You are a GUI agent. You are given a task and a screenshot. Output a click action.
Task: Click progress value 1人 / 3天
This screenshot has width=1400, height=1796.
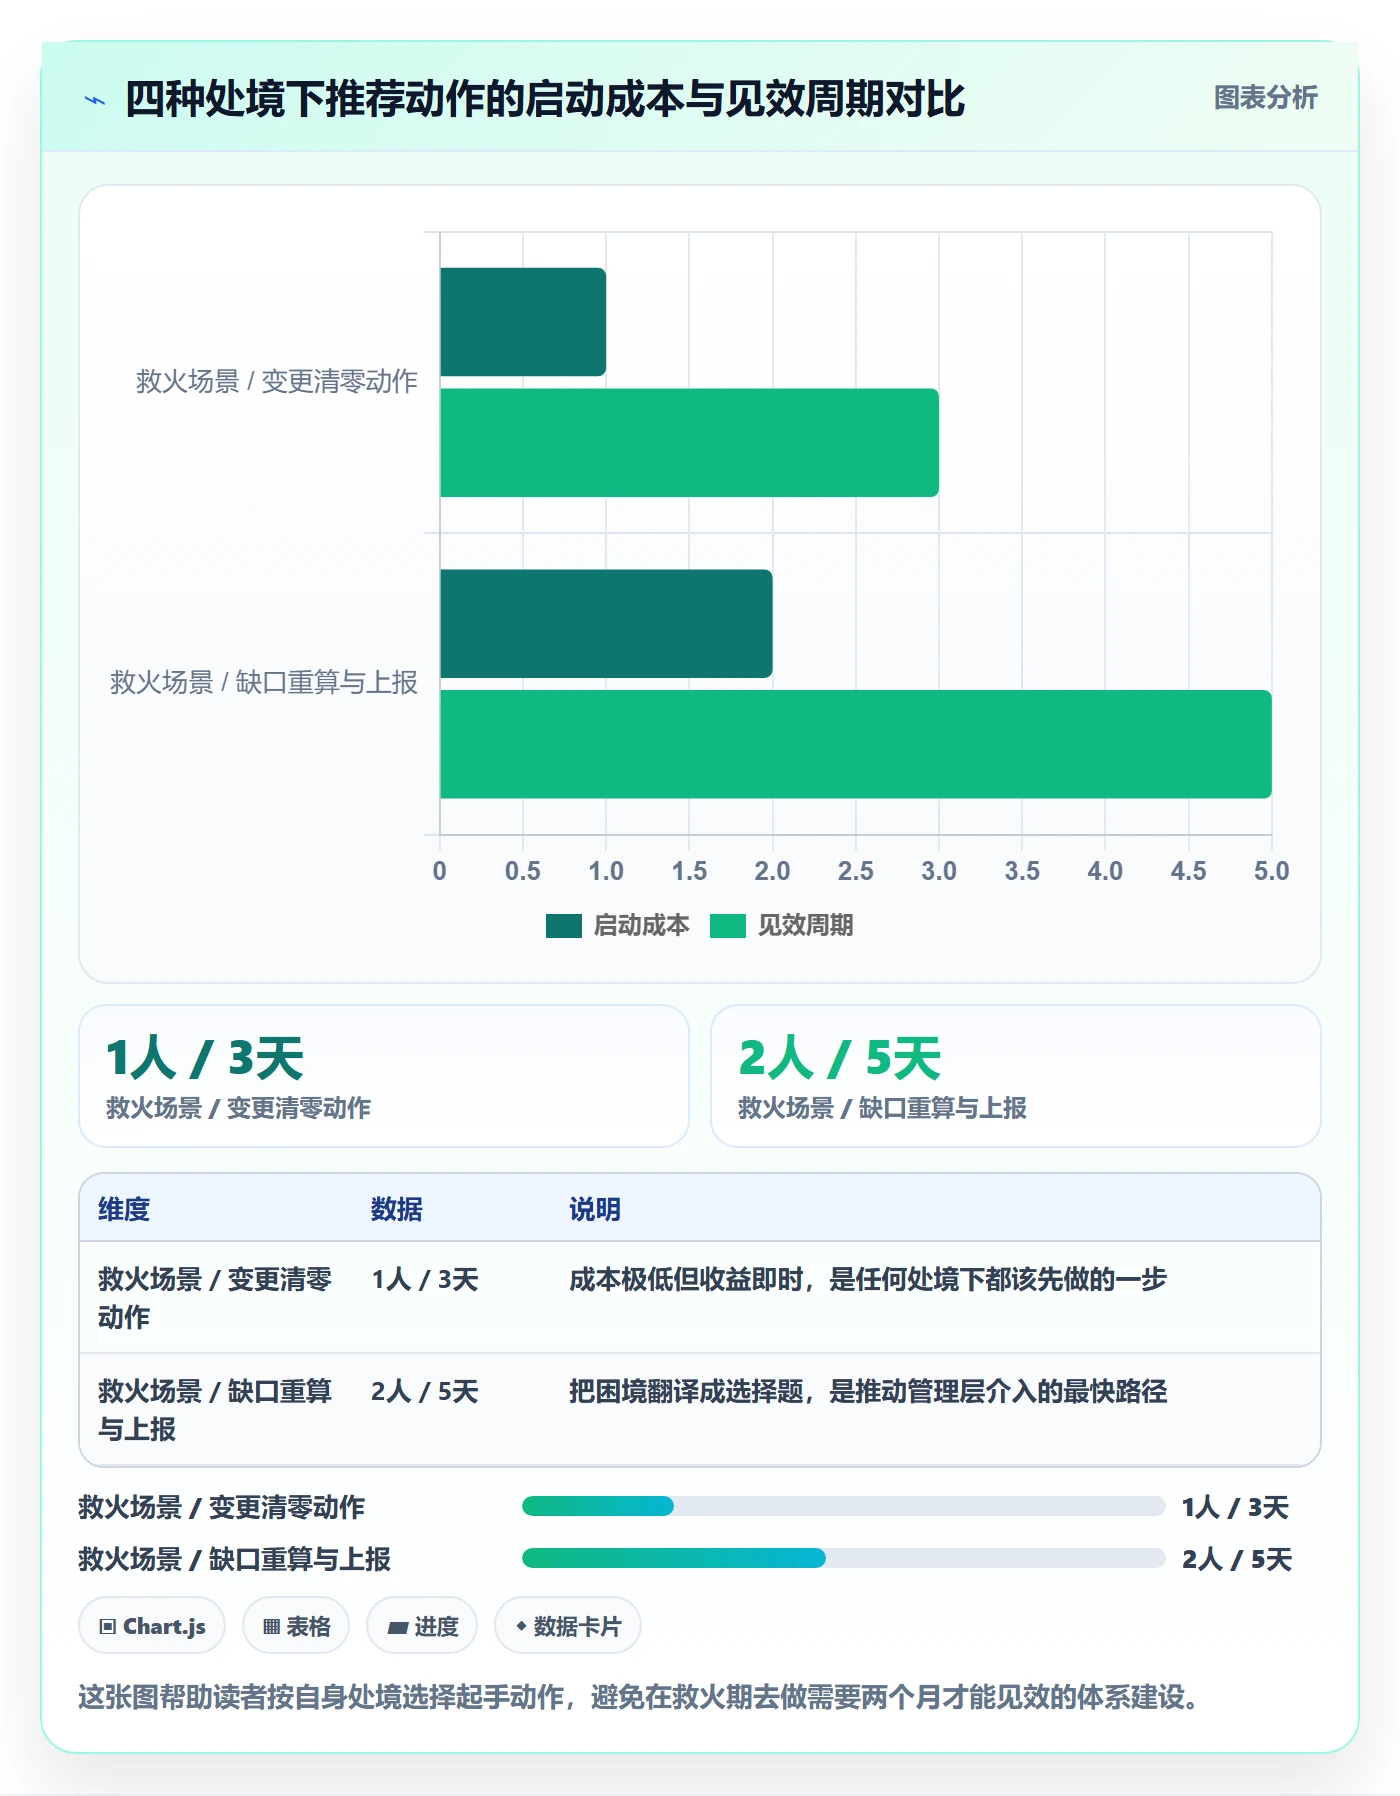coord(1235,1507)
